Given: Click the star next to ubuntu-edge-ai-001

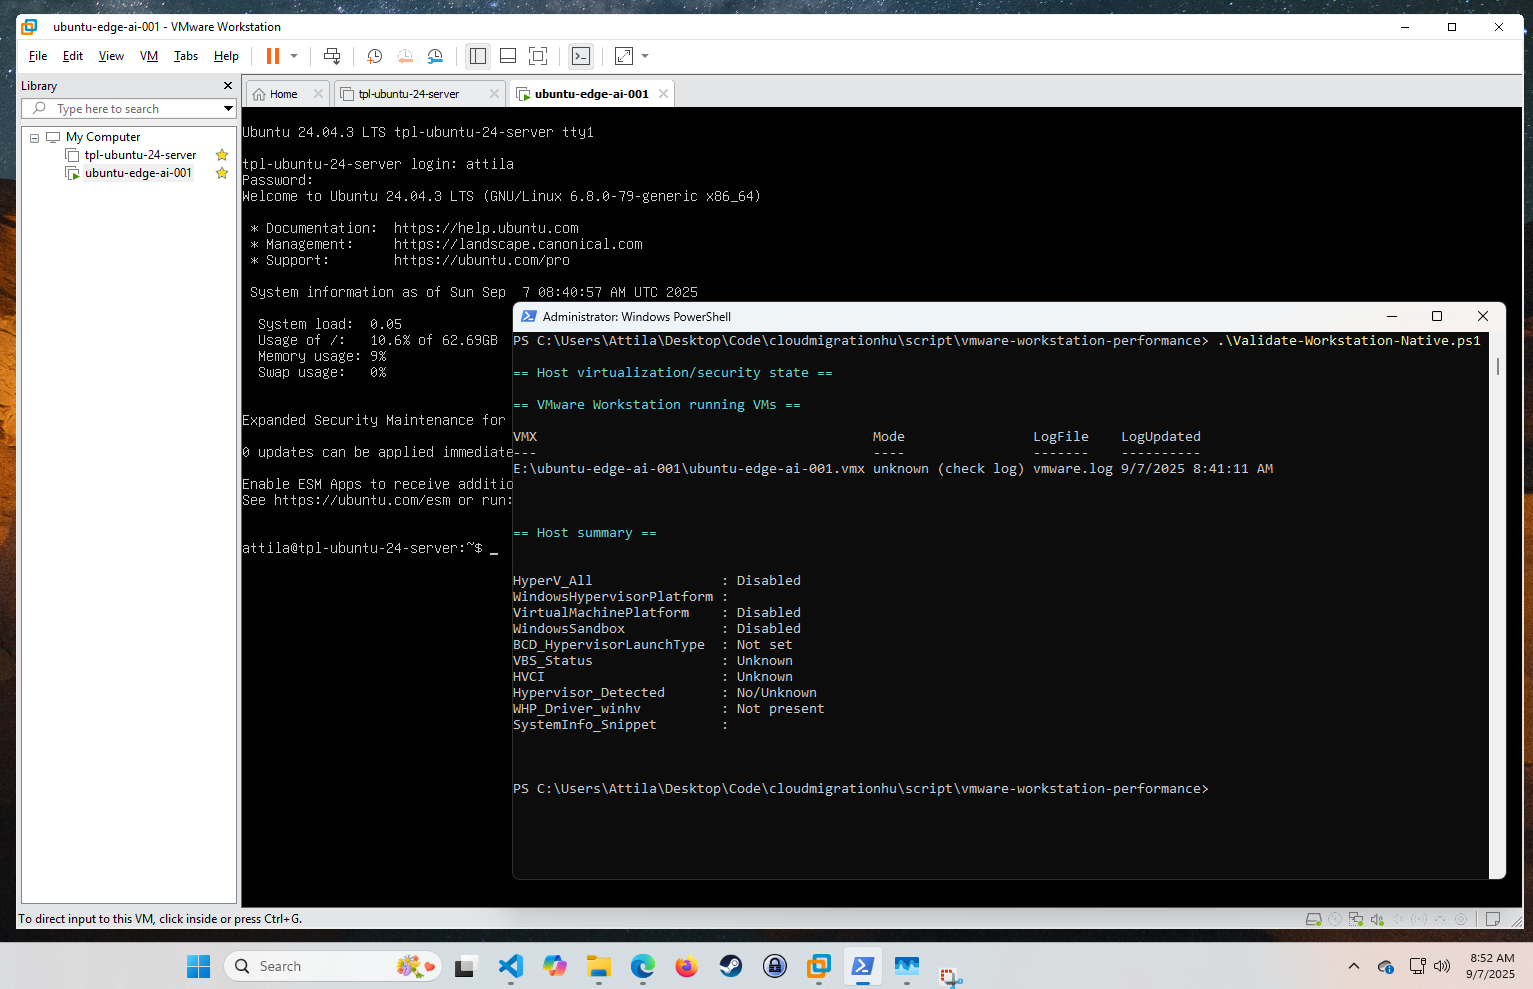Looking at the screenshot, I should [x=221, y=172].
